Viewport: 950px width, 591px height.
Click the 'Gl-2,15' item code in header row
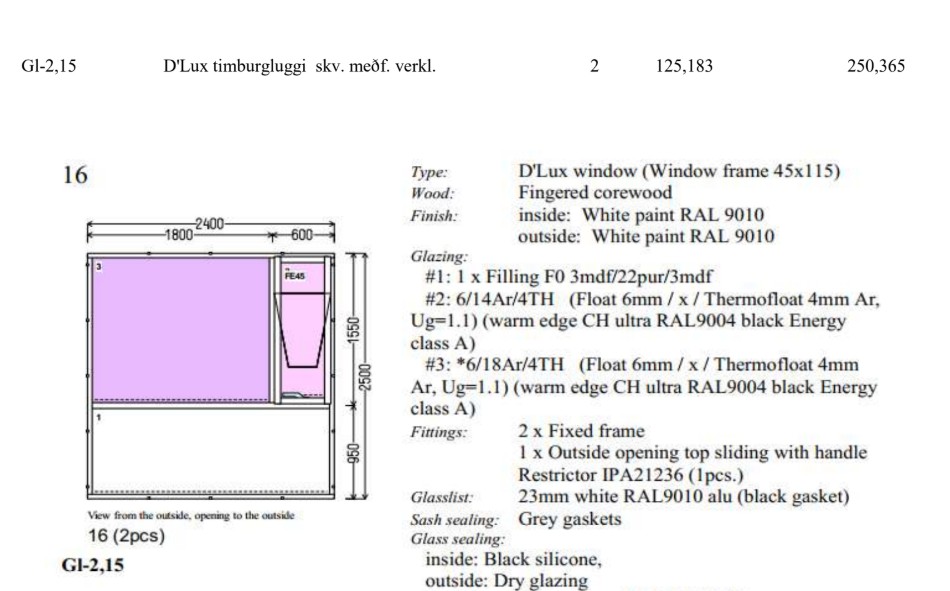[48, 65]
